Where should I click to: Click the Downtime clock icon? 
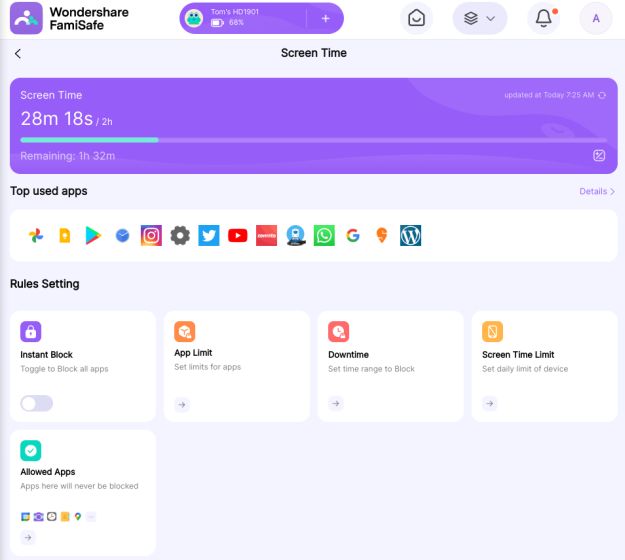click(338, 332)
